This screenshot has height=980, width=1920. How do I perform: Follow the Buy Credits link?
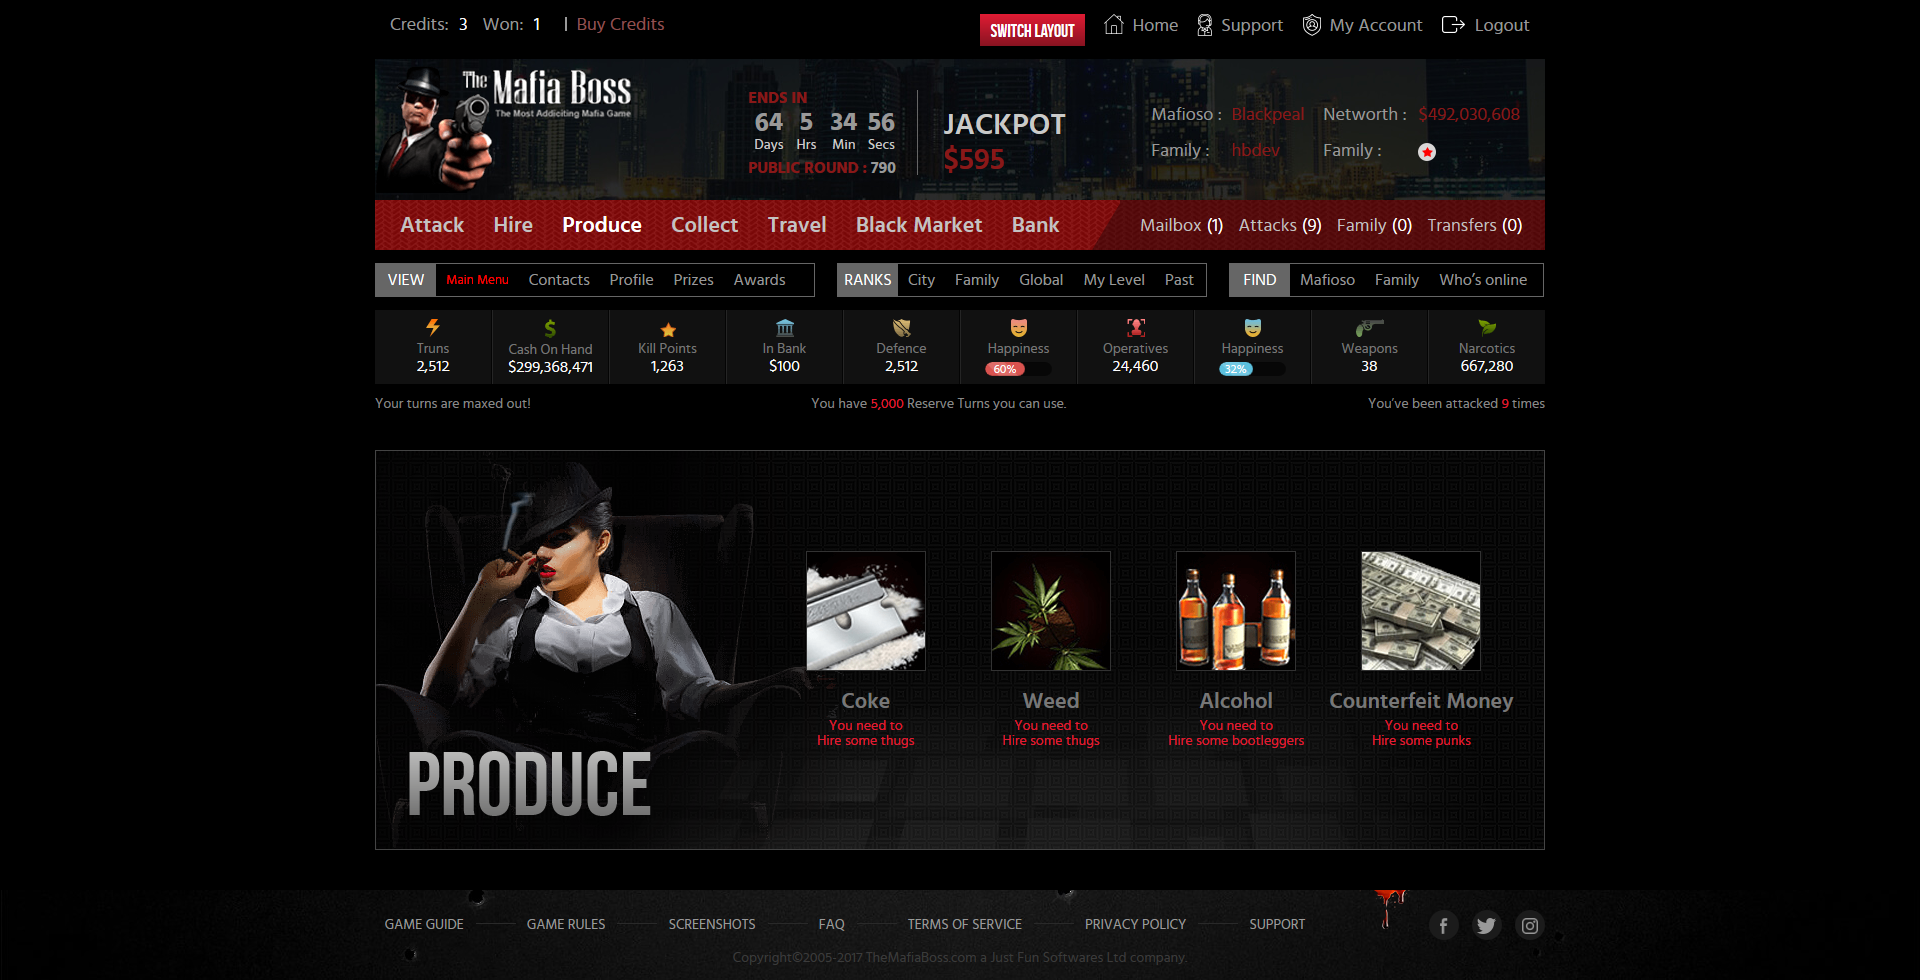(620, 24)
